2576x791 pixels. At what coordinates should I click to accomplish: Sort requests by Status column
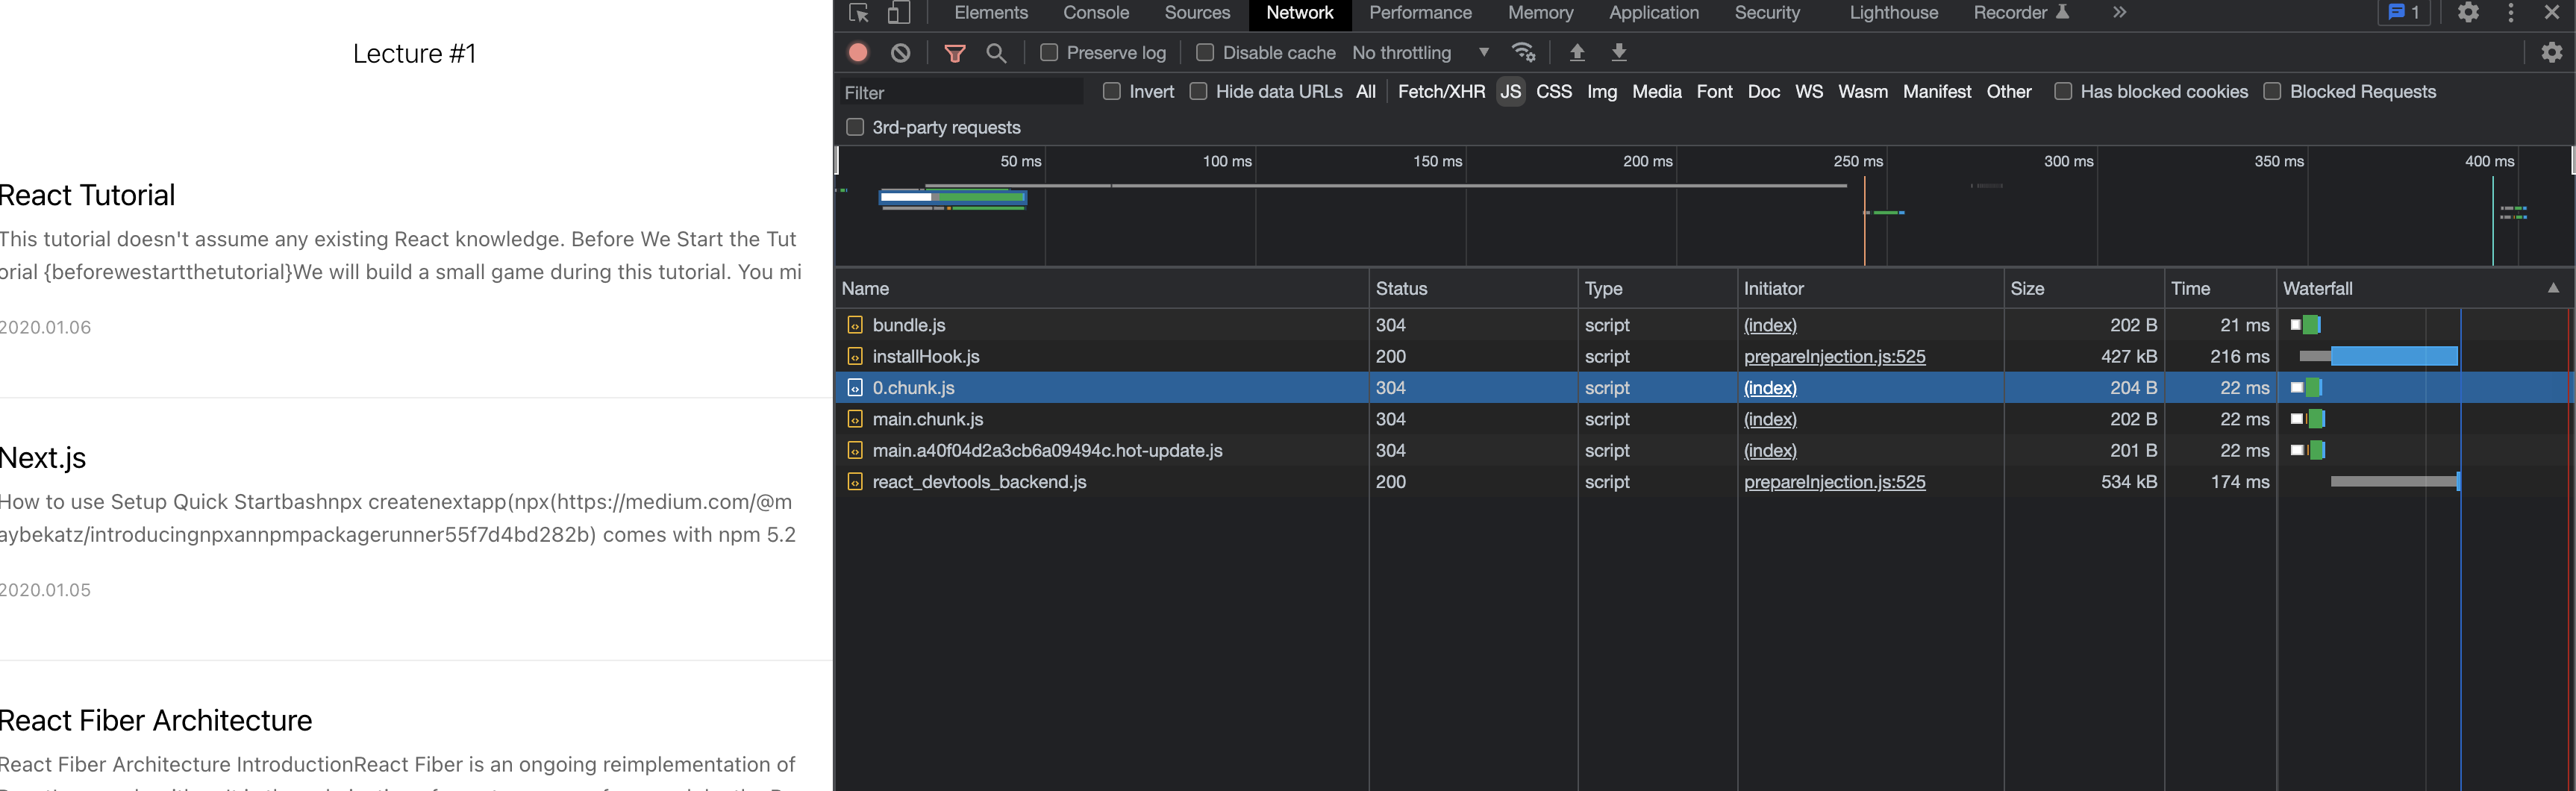click(1473, 288)
